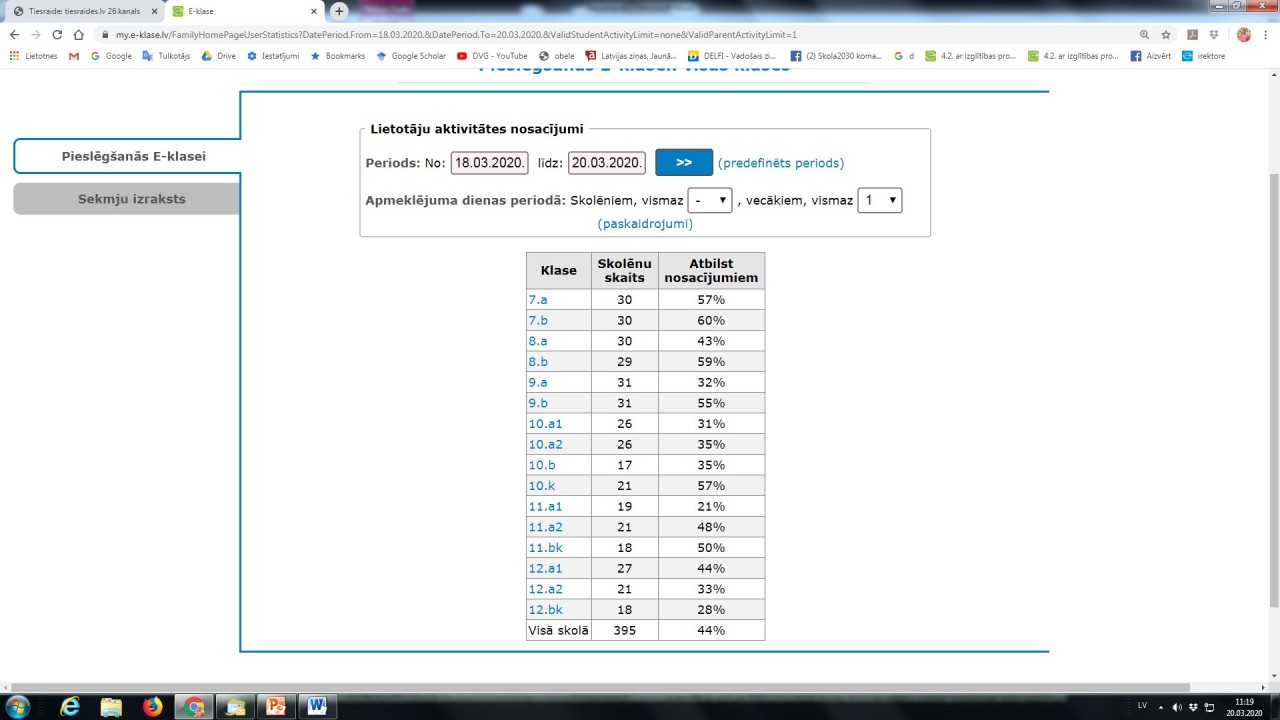Open a new browser tab
This screenshot has width=1280, height=720.
click(x=339, y=11)
